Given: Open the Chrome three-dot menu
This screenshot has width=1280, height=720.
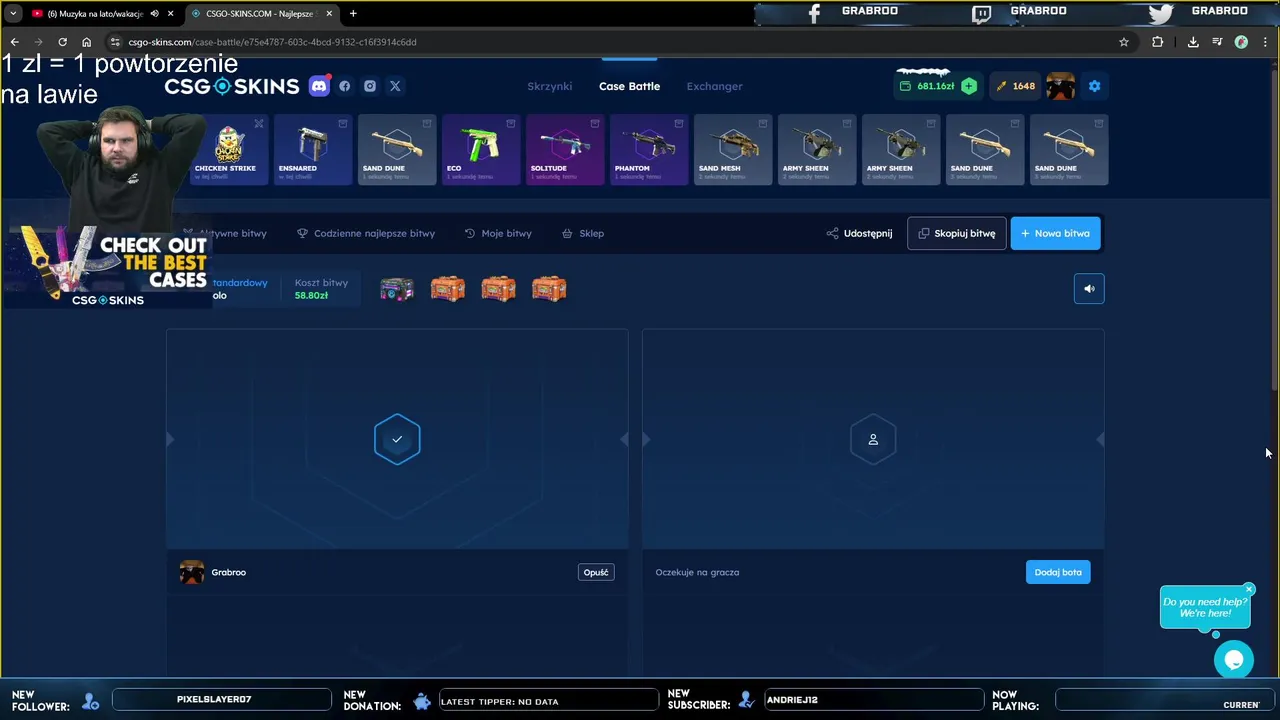Looking at the screenshot, I should (x=1265, y=42).
